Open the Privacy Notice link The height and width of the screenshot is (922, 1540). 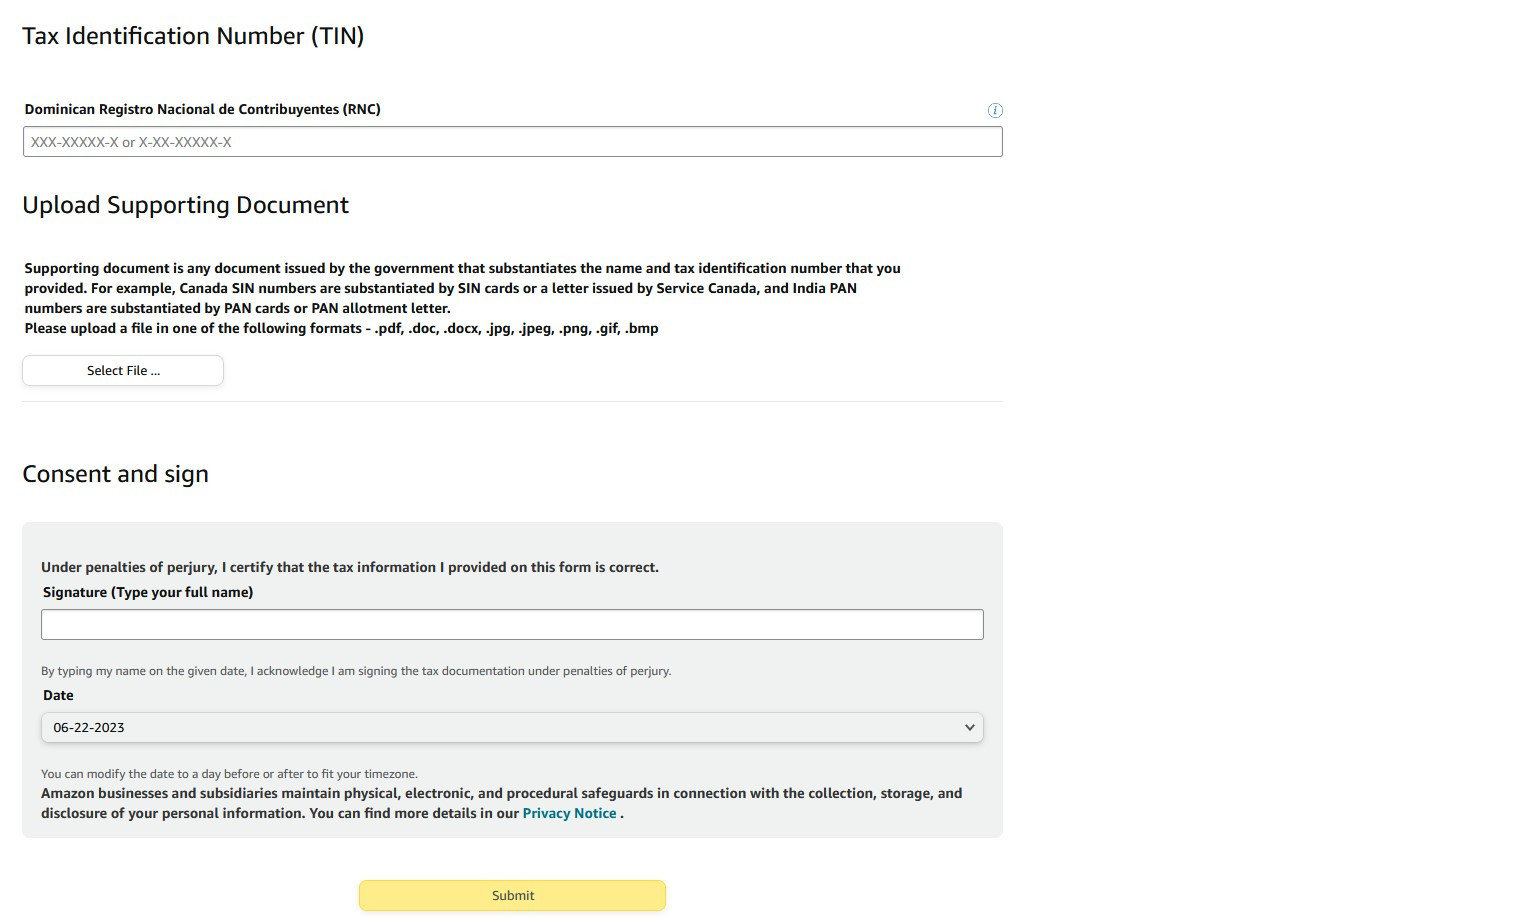(x=569, y=814)
